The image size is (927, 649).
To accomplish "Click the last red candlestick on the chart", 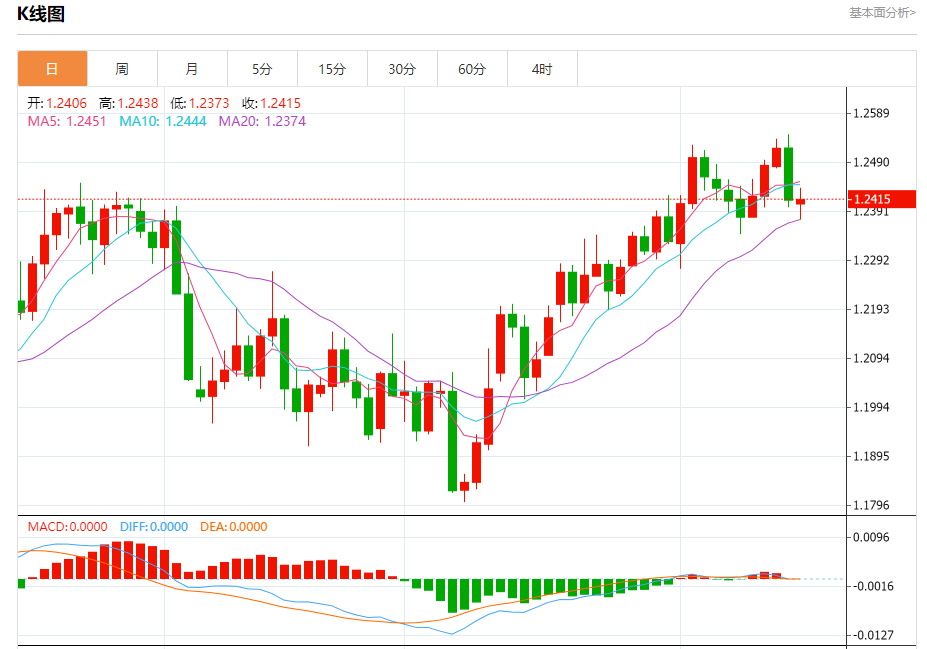I will tap(800, 202).
